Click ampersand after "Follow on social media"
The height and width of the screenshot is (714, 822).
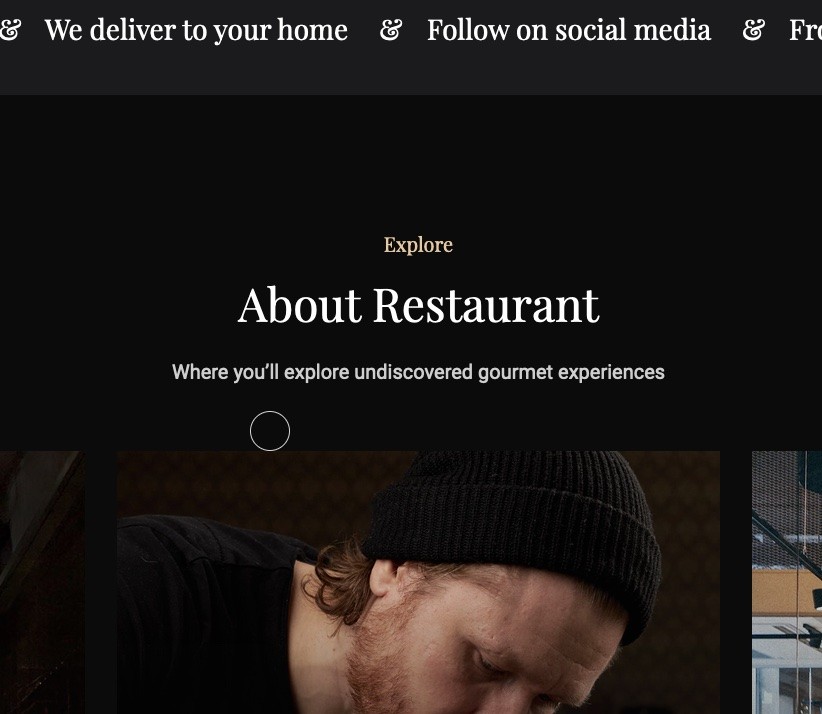point(754,30)
